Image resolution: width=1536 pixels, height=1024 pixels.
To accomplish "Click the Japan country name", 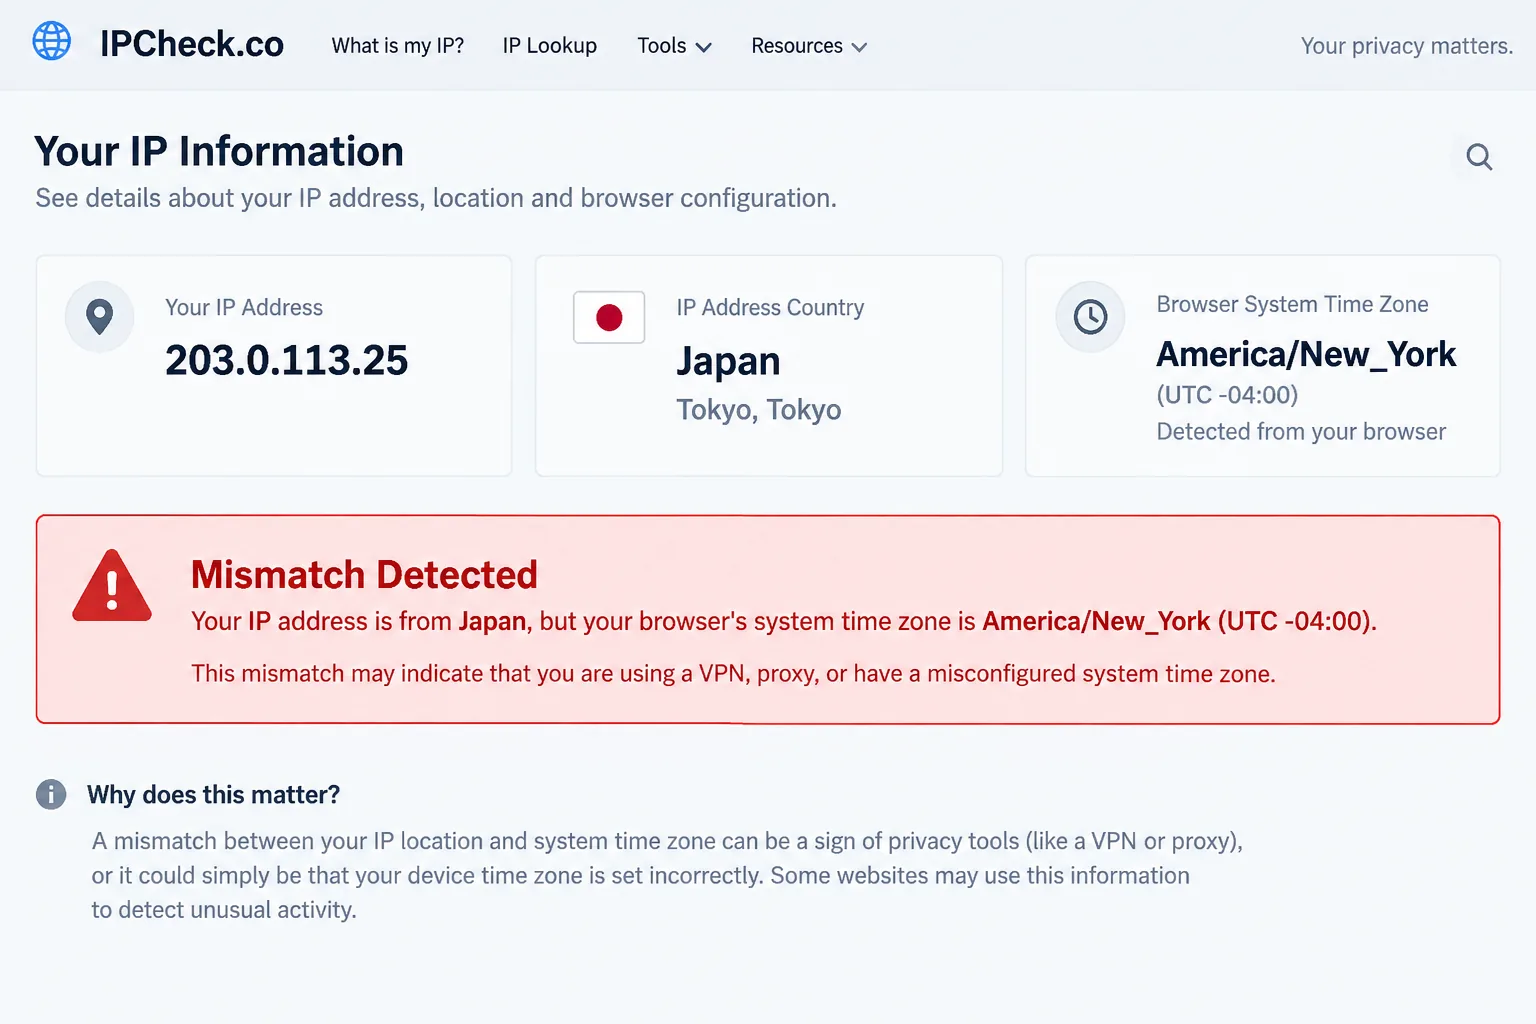I will tap(728, 362).
